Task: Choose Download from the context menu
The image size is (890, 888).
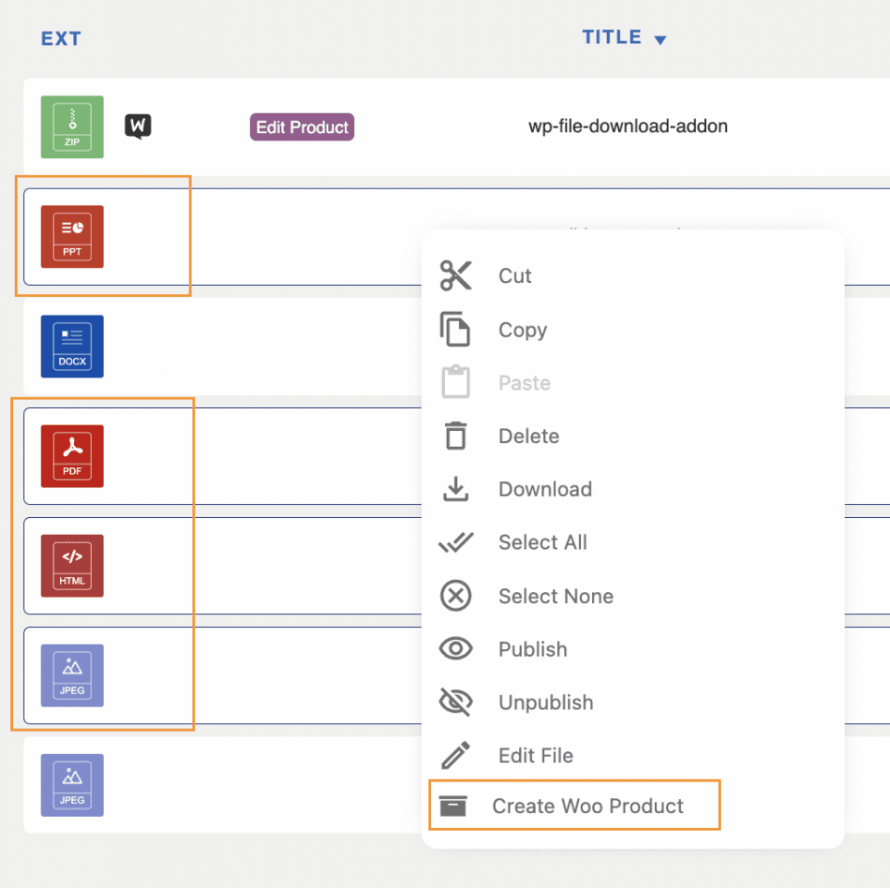Action: [x=544, y=489]
